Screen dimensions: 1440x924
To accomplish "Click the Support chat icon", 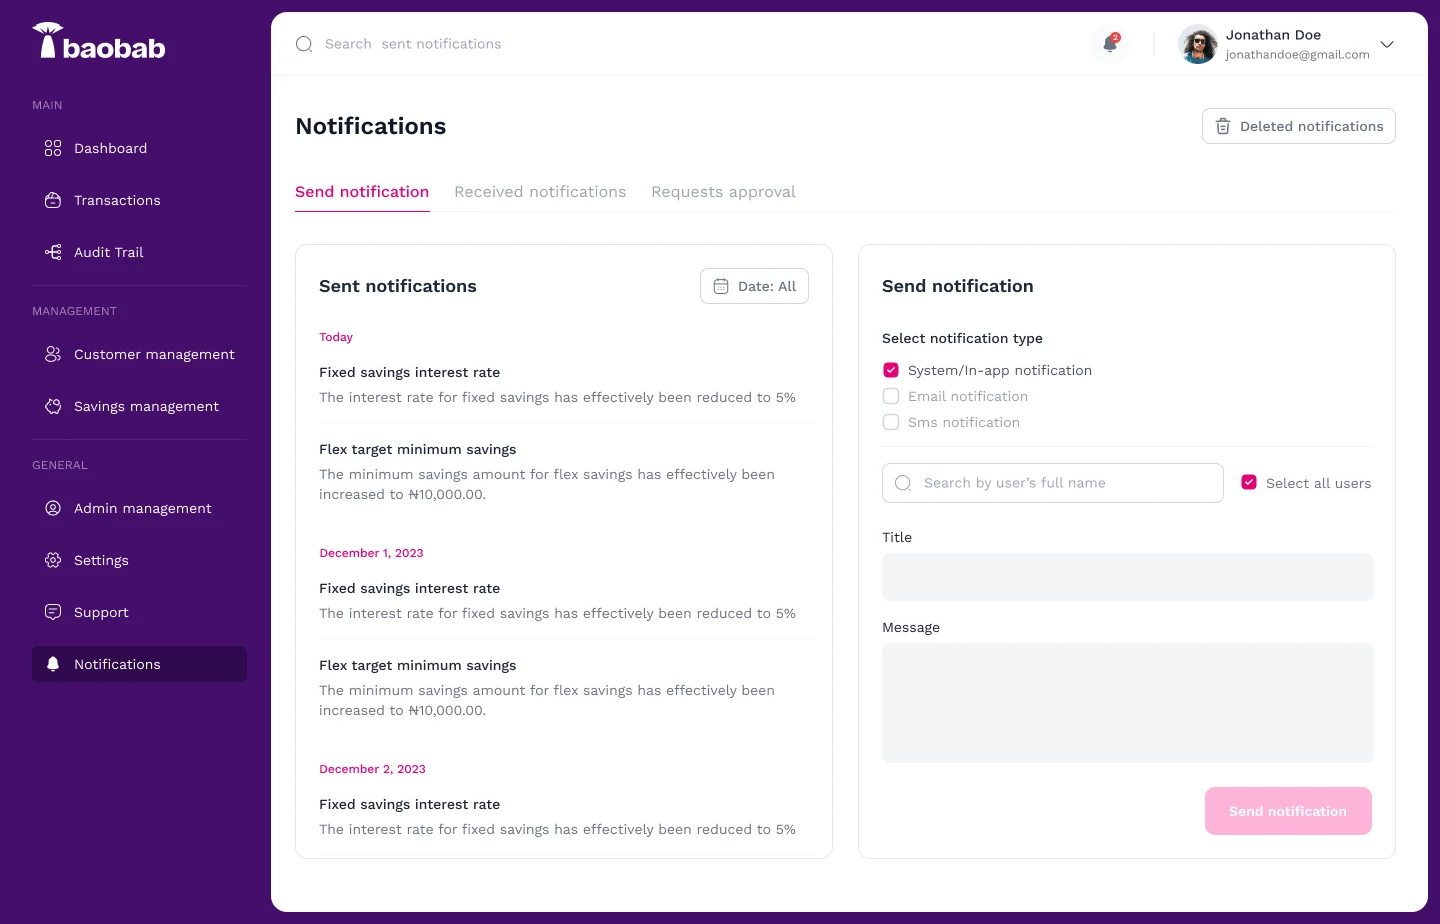I will [53, 612].
